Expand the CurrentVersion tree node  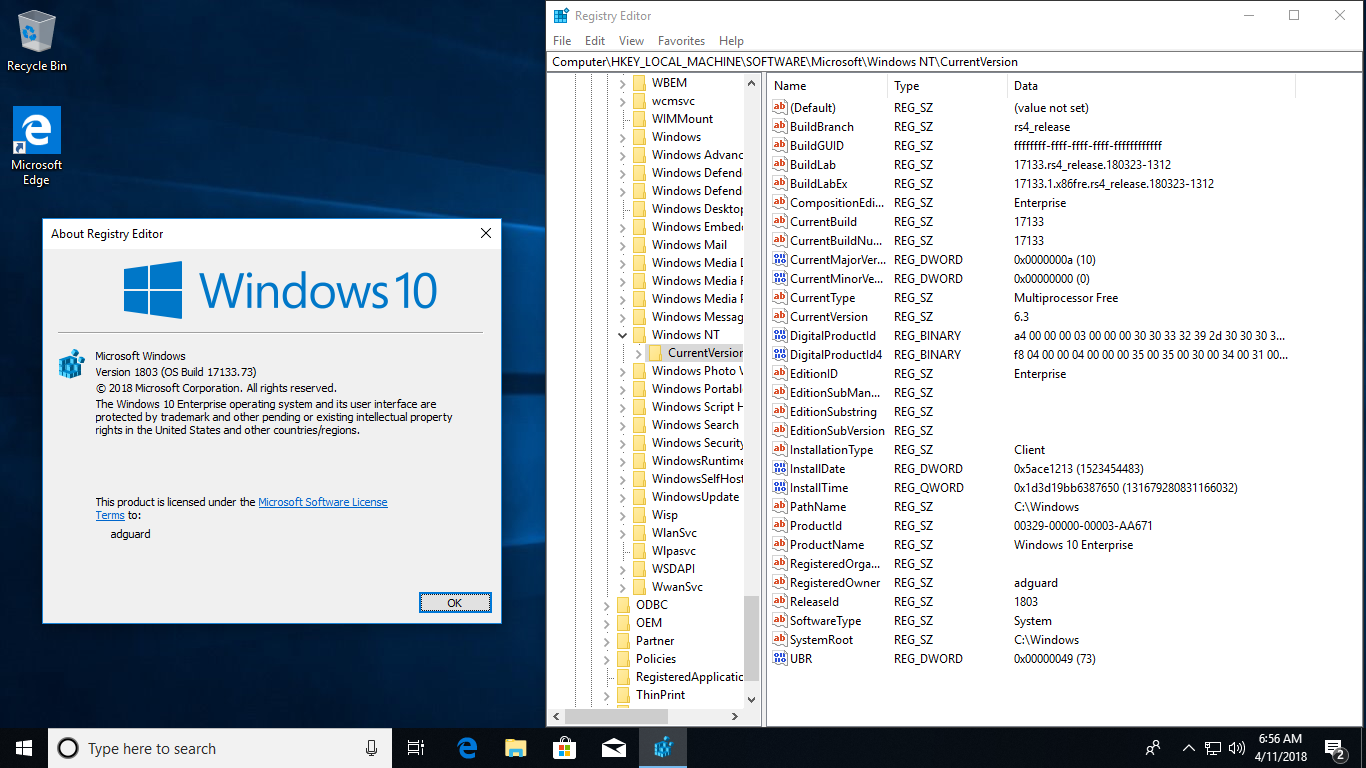point(639,353)
